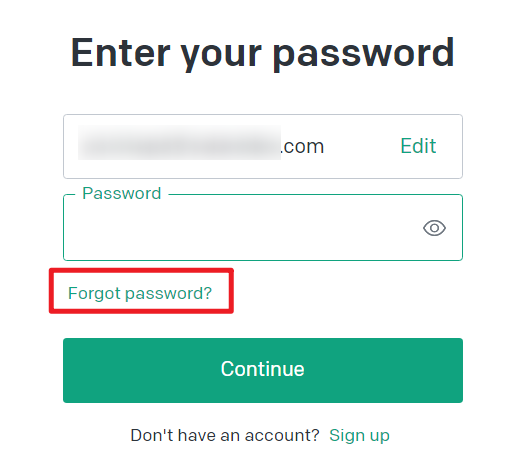528x469 pixels.
Task: Click the email address container box
Action: [x=263, y=146]
